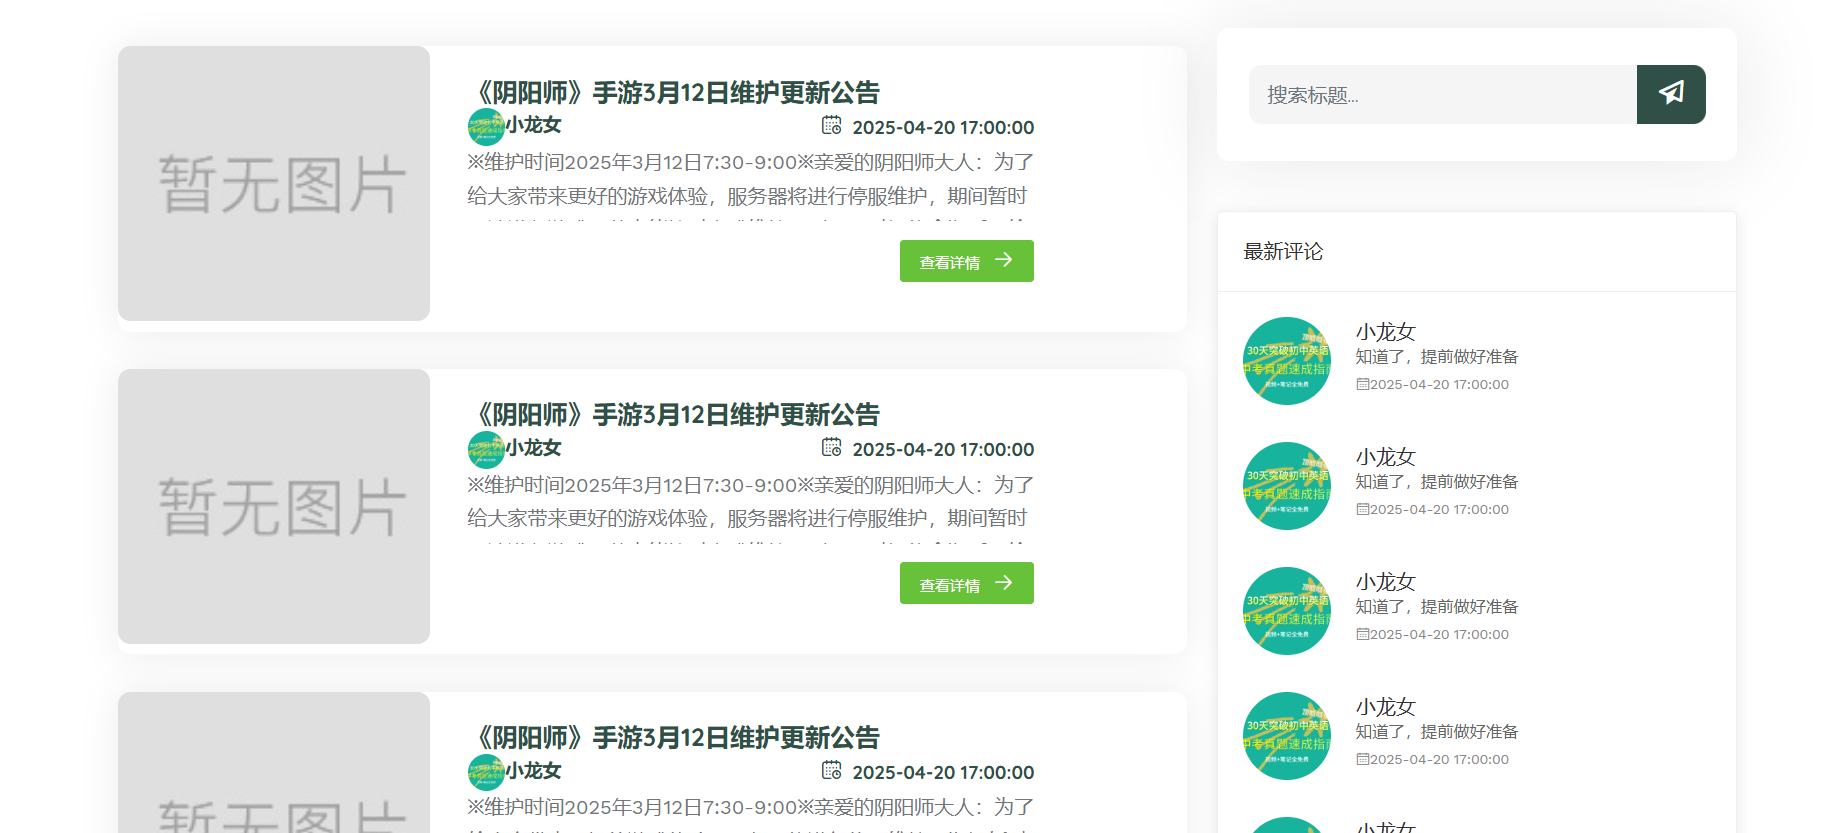The height and width of the screenshot is (833, 1846).
Task: Click the third post's date 2025-04-20 17:00:00
Action: (x=943, y=772)
